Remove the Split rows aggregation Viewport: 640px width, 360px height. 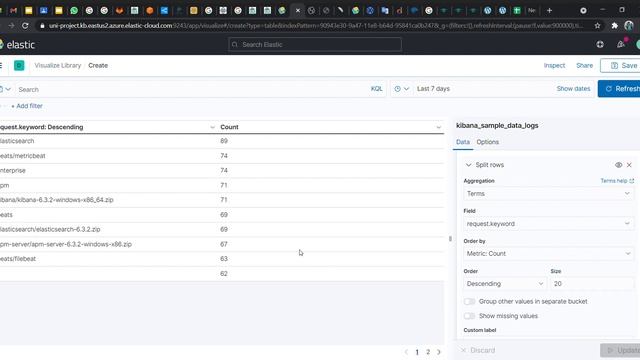[x=629, y=165]
